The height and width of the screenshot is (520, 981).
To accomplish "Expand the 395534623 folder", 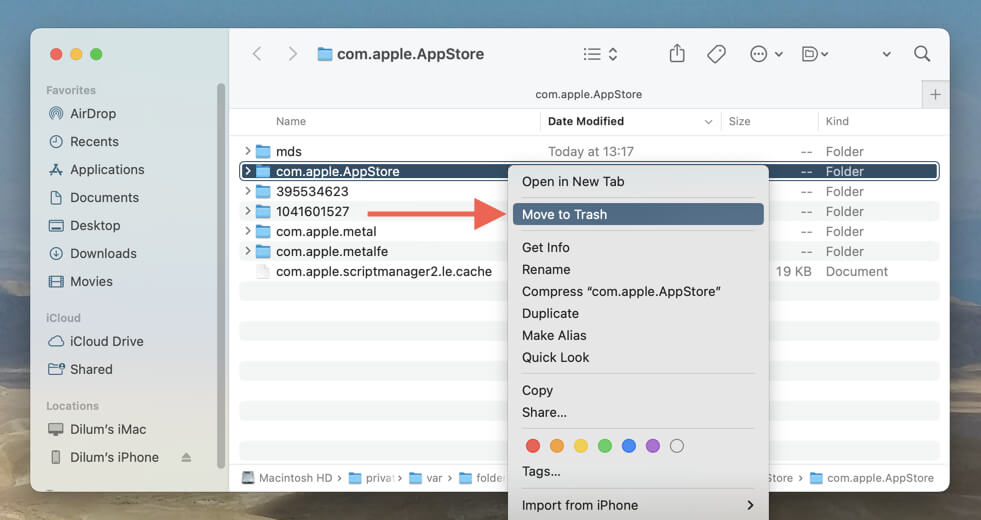I will pos(248,191).
